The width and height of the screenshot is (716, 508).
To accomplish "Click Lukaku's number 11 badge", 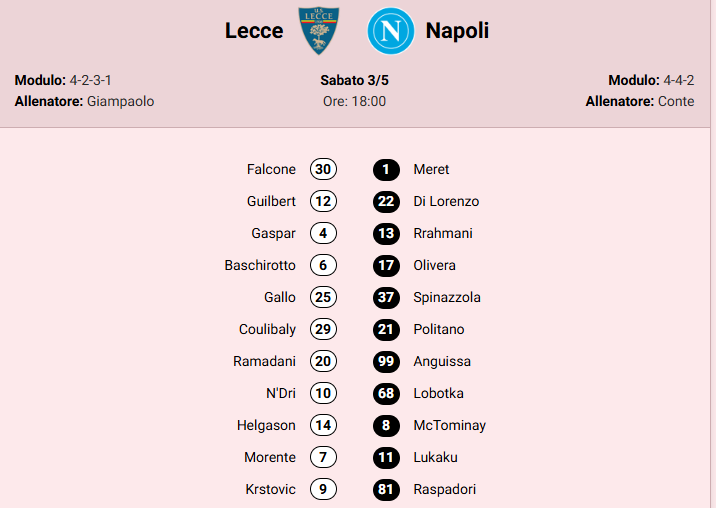I will pyautogui.click(x=387, y=457).
